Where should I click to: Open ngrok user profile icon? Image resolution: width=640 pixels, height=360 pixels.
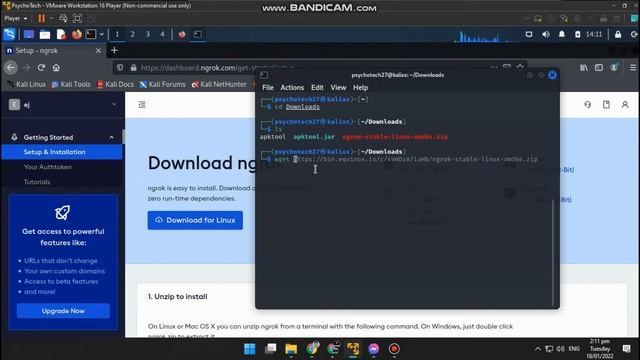pos(625,105)
